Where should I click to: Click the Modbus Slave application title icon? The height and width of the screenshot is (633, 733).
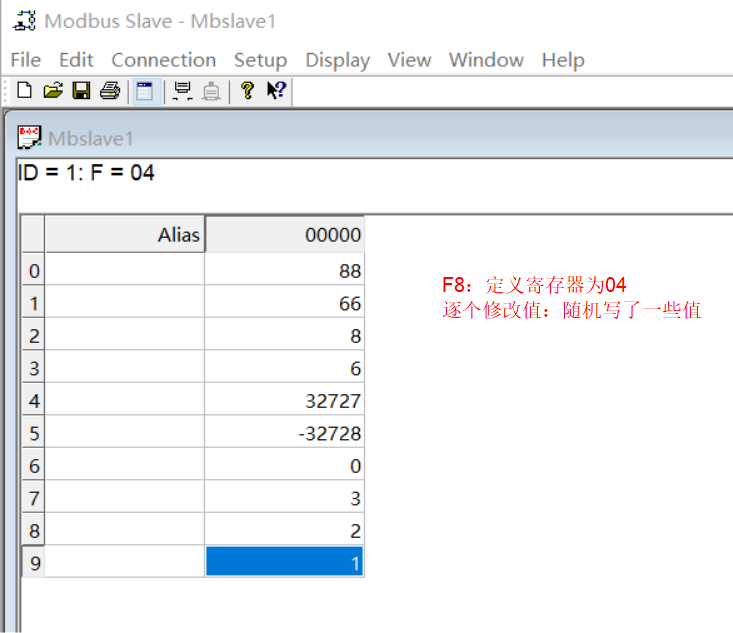click(x=24, y=21)
